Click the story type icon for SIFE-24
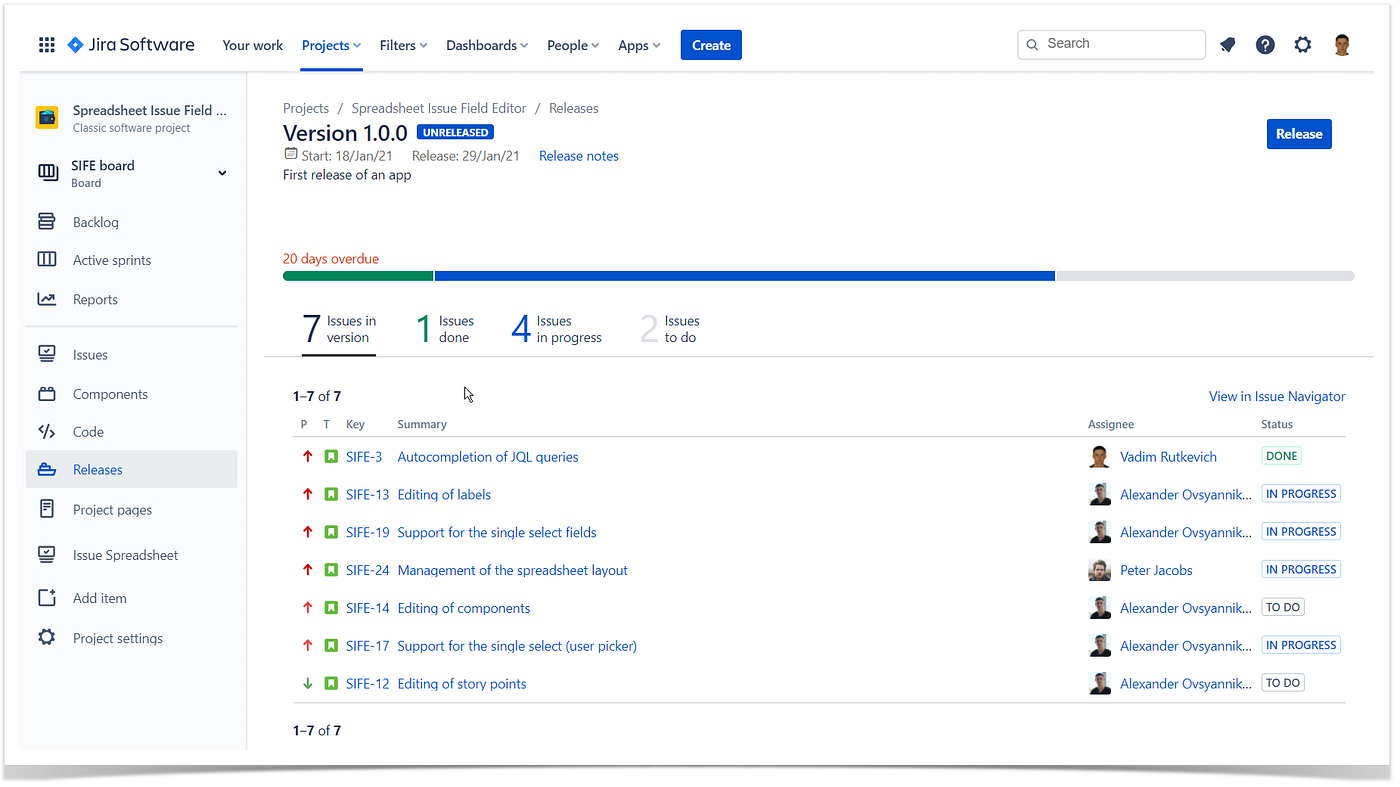 pos(331,570)
